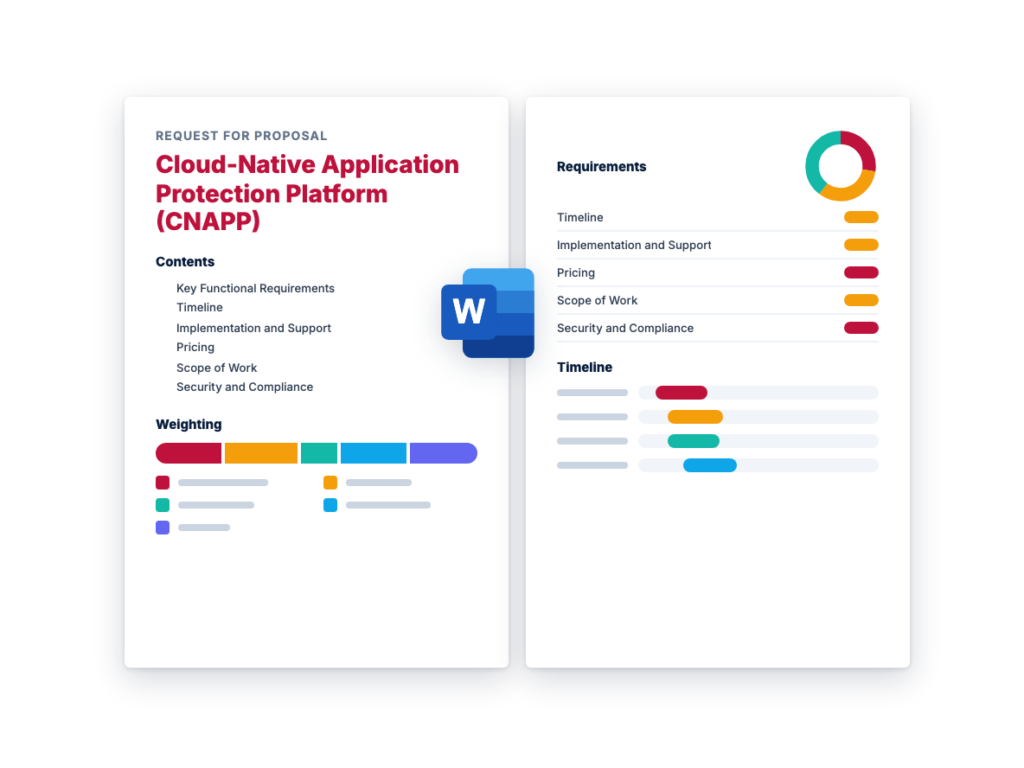Click the 'Requirements' heading

[601, 167]
